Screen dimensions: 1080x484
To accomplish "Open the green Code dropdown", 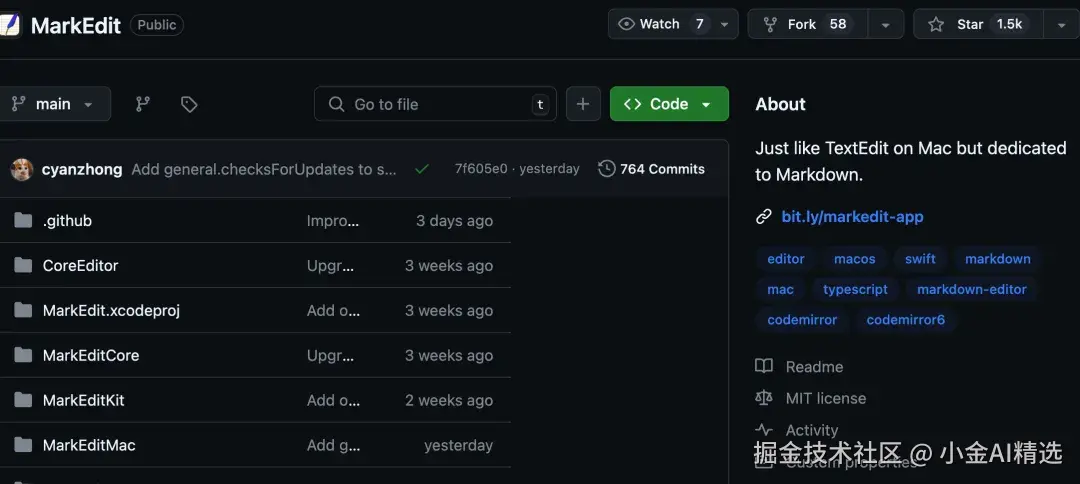I will click(x=669, y=104).
